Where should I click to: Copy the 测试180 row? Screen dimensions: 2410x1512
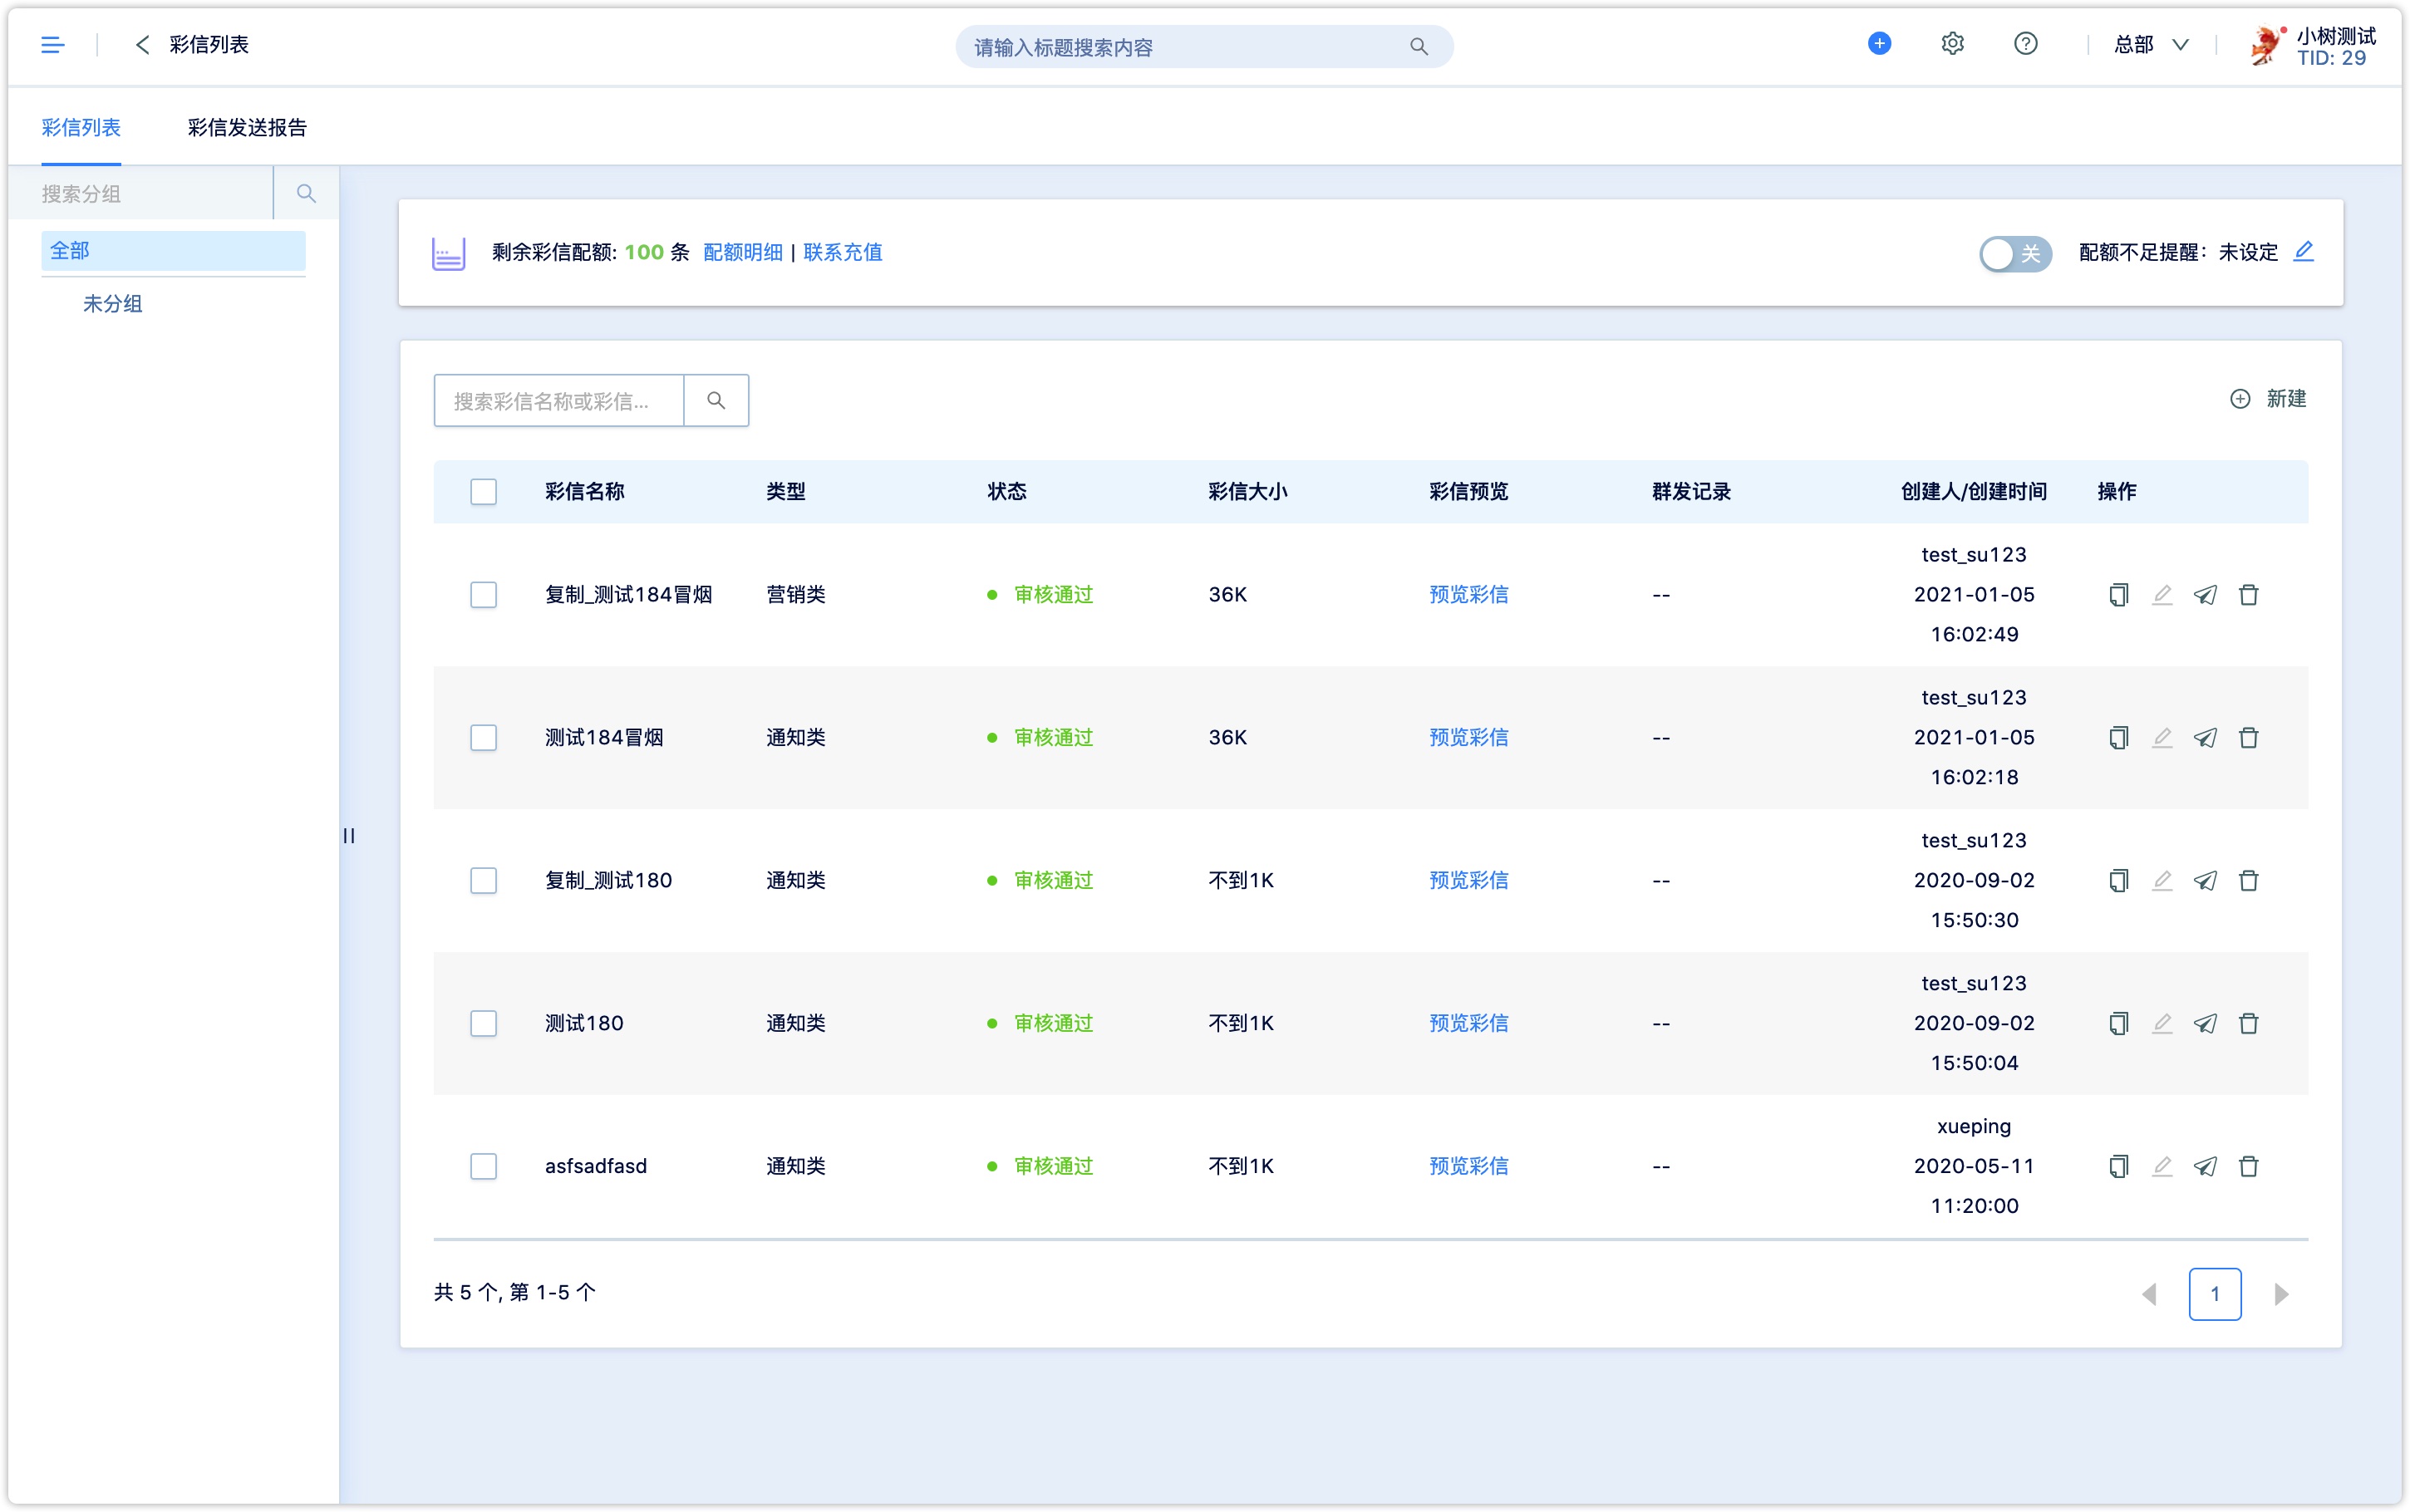click(x=2118, y=1024)
